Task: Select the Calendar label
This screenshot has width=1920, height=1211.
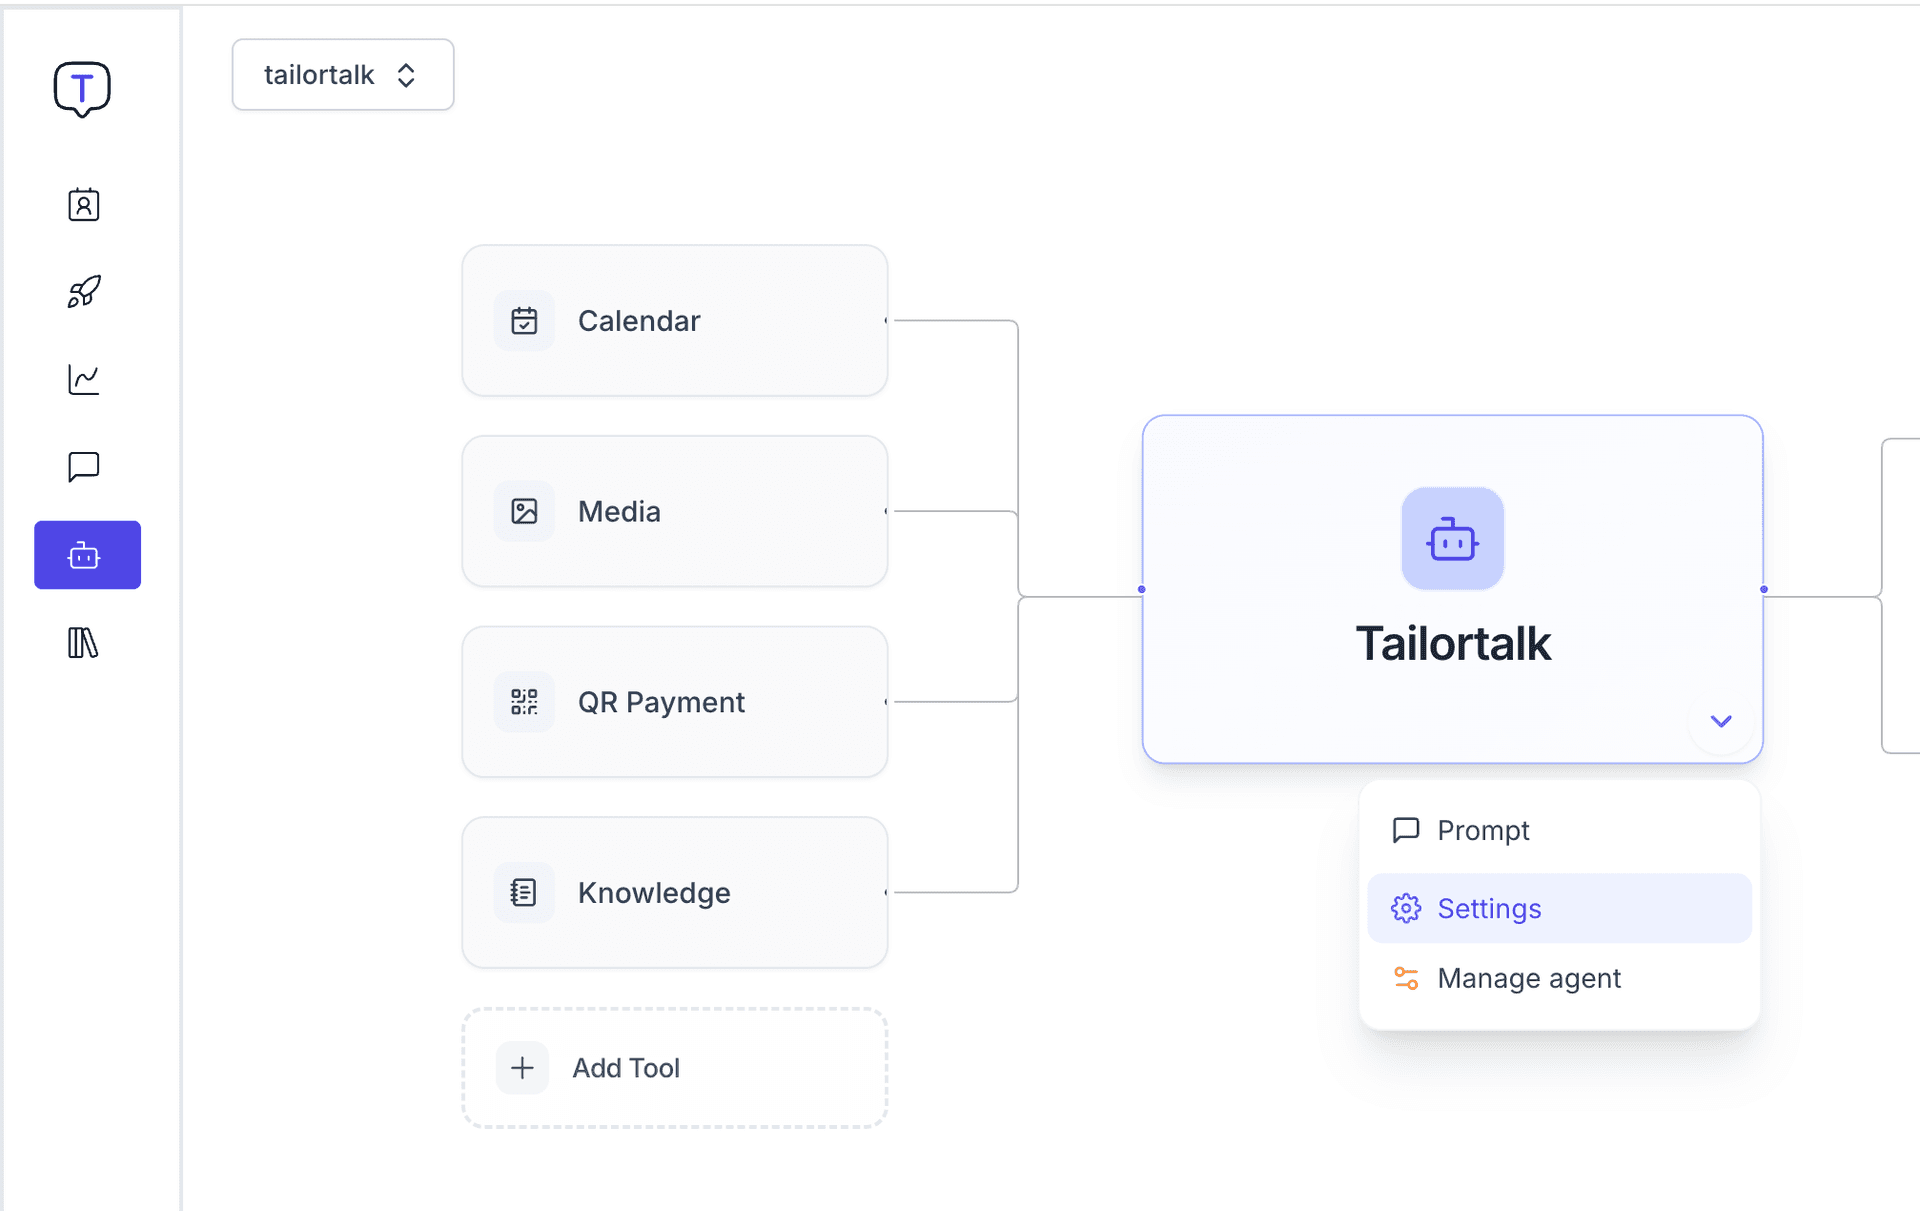Action: 639,321
